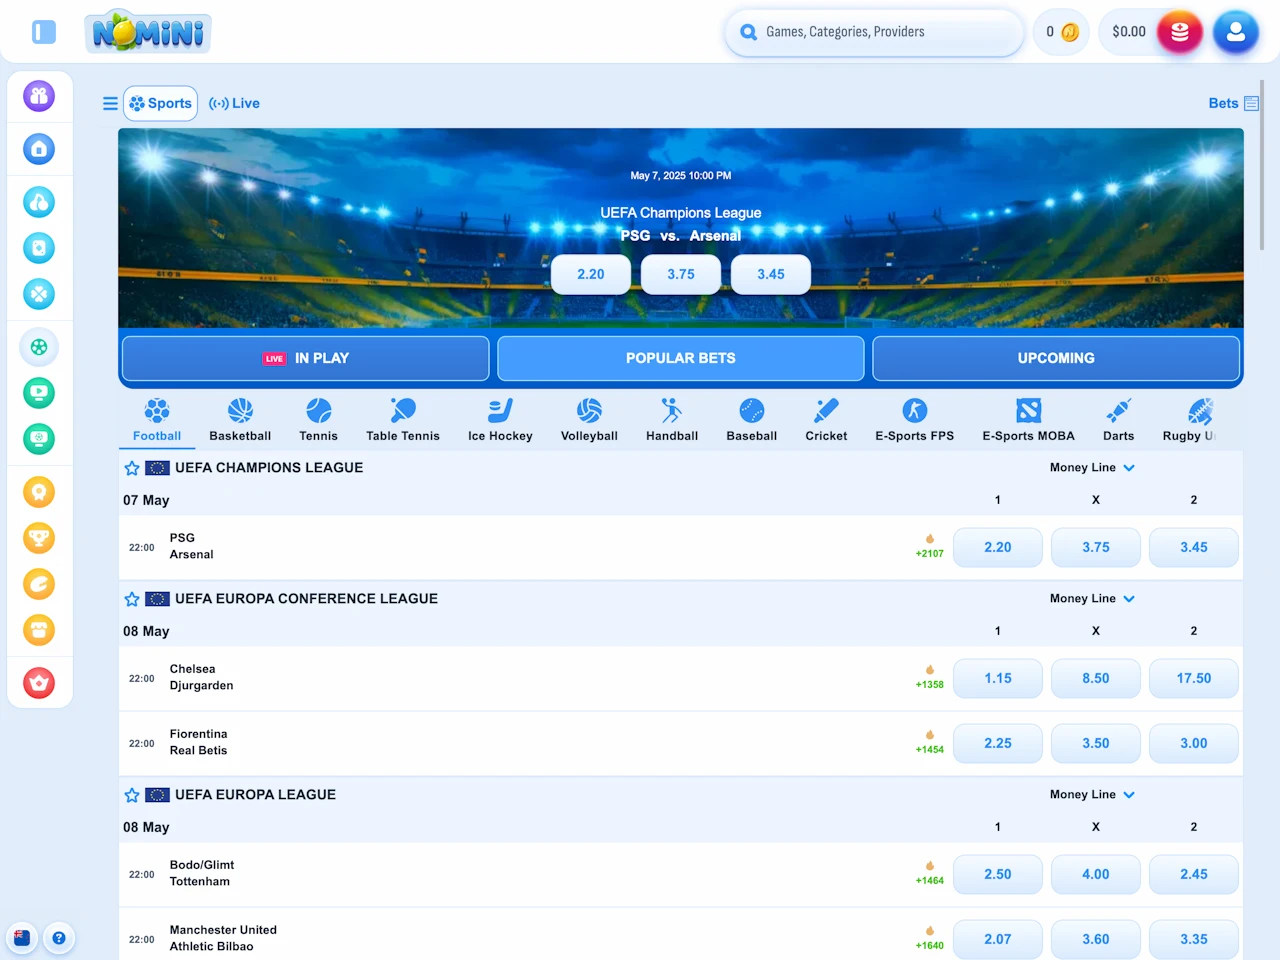Switch to the Sports view
Screen dimensions: 1280x960
(x=160, y=103)
